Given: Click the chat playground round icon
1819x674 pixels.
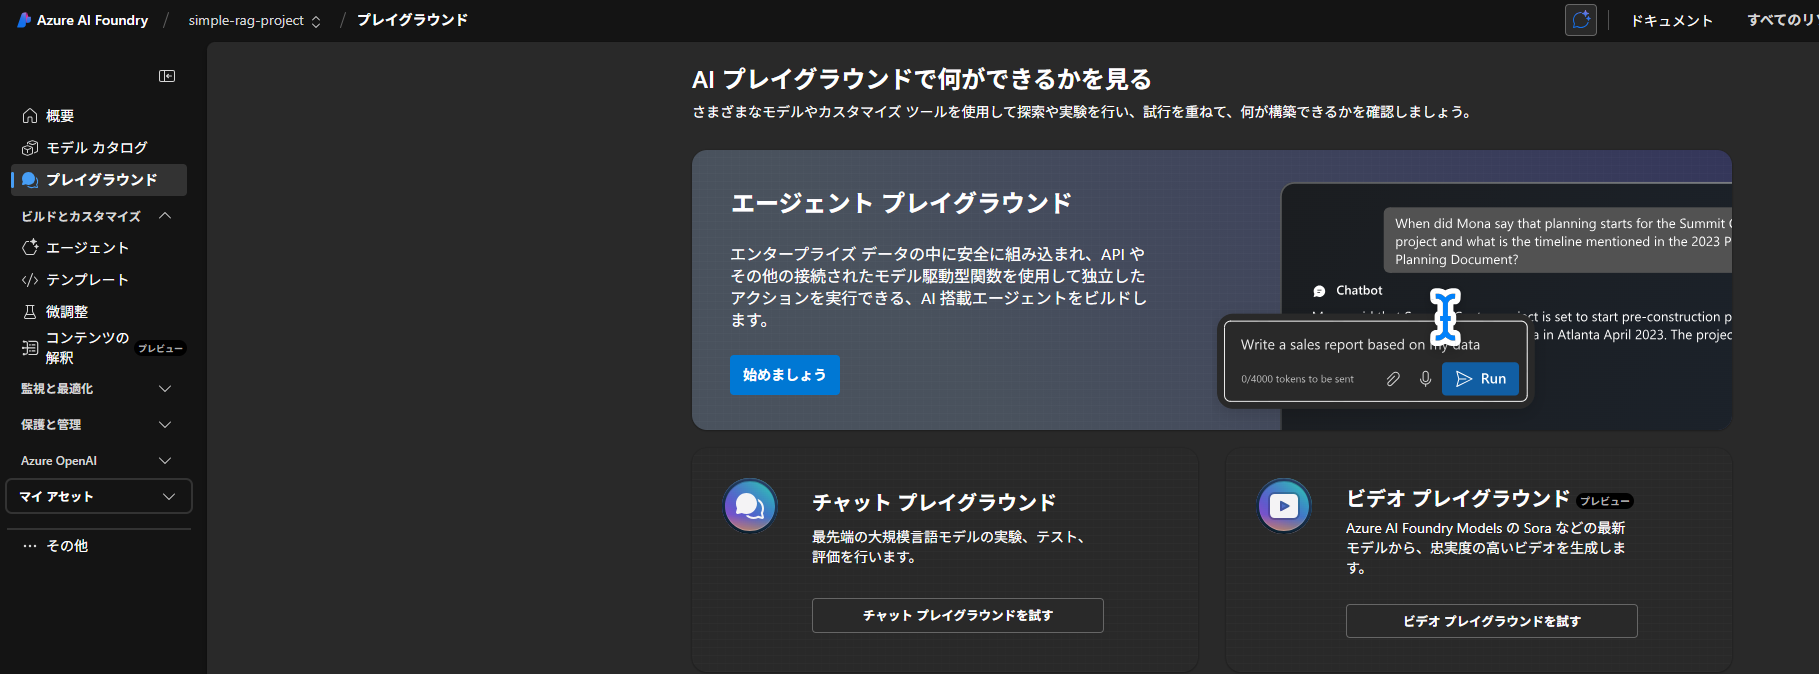Looking at the screenshot, I should [750, 506].
